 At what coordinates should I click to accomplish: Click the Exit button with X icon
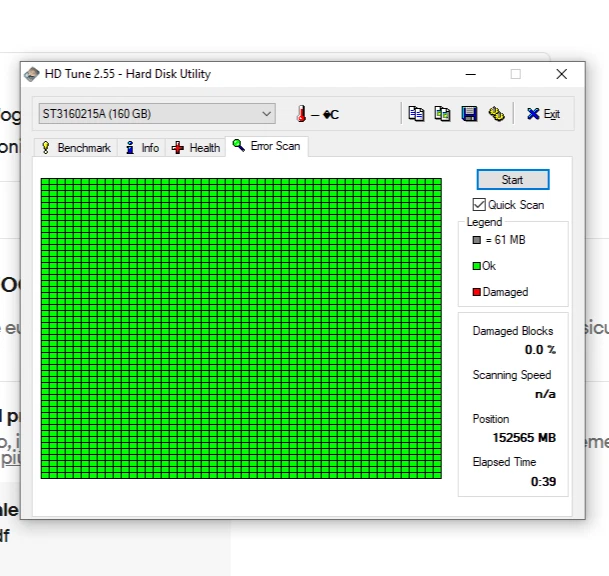(x=543, y=114)
